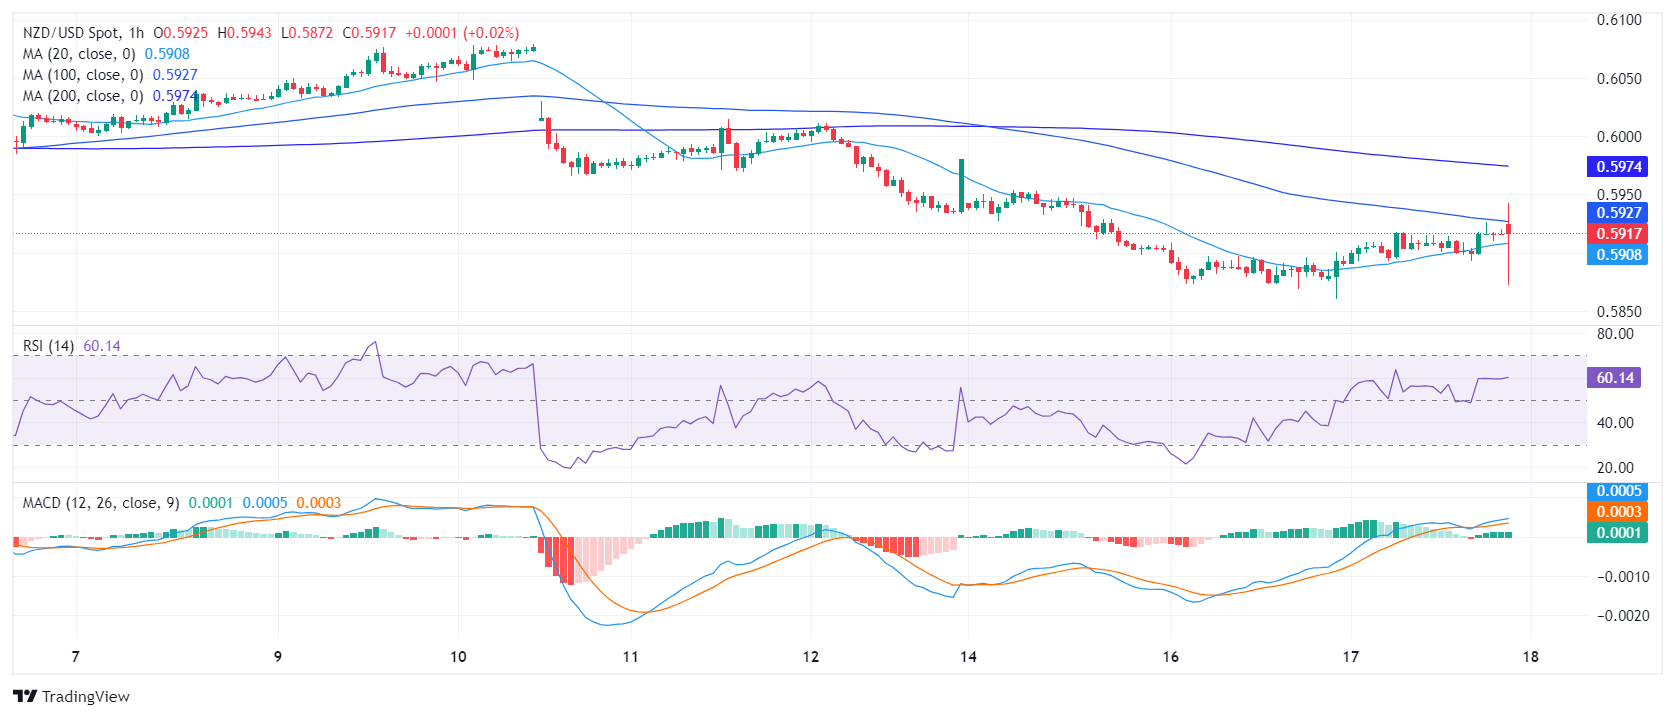
Task: Click the blue 0.0005 MACD value tag
Action: pyautogui.click(x=1617, y=491)
